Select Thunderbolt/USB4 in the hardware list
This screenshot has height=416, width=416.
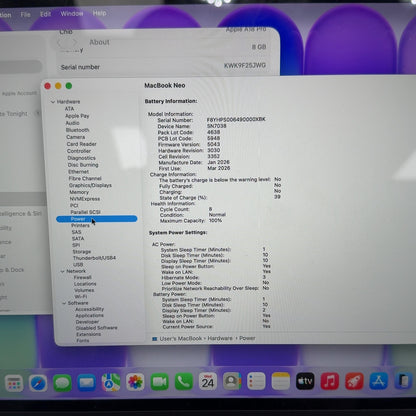[x=94, y=258]
